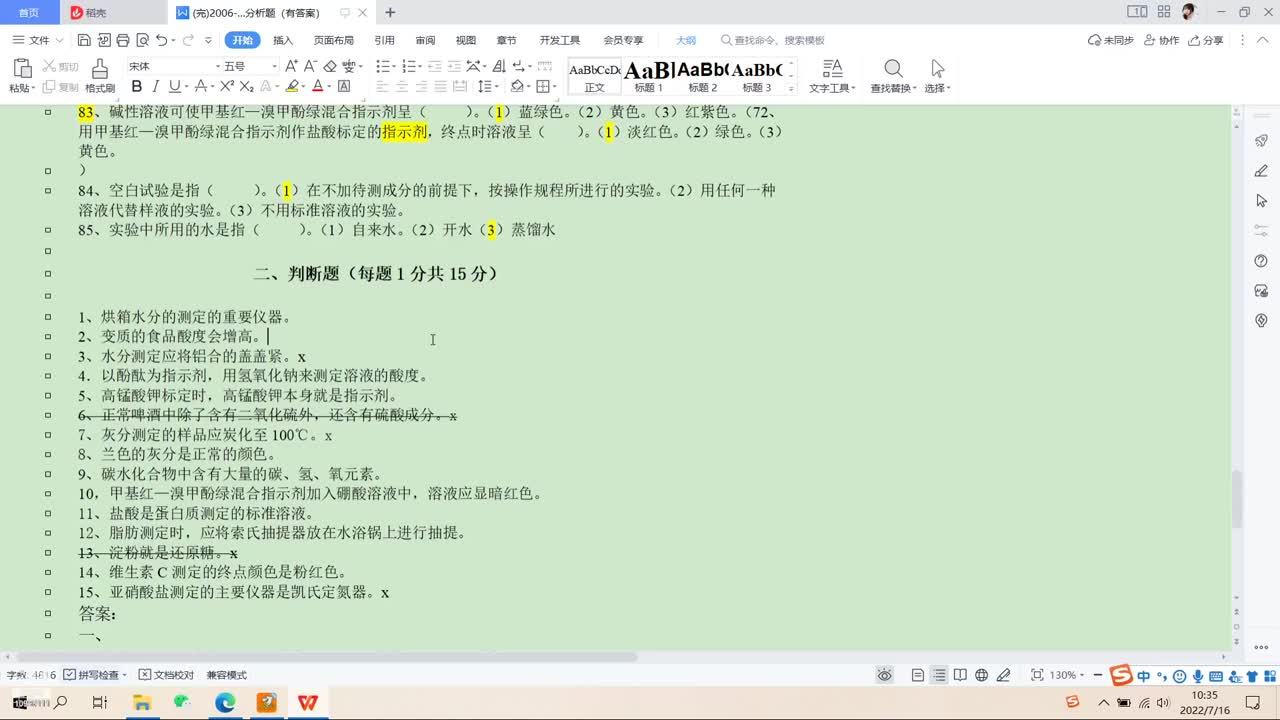Viewport: 1280px width, 720px height.
Task: Toggle eye protection mode in status bar
Action: click(884, 675)
